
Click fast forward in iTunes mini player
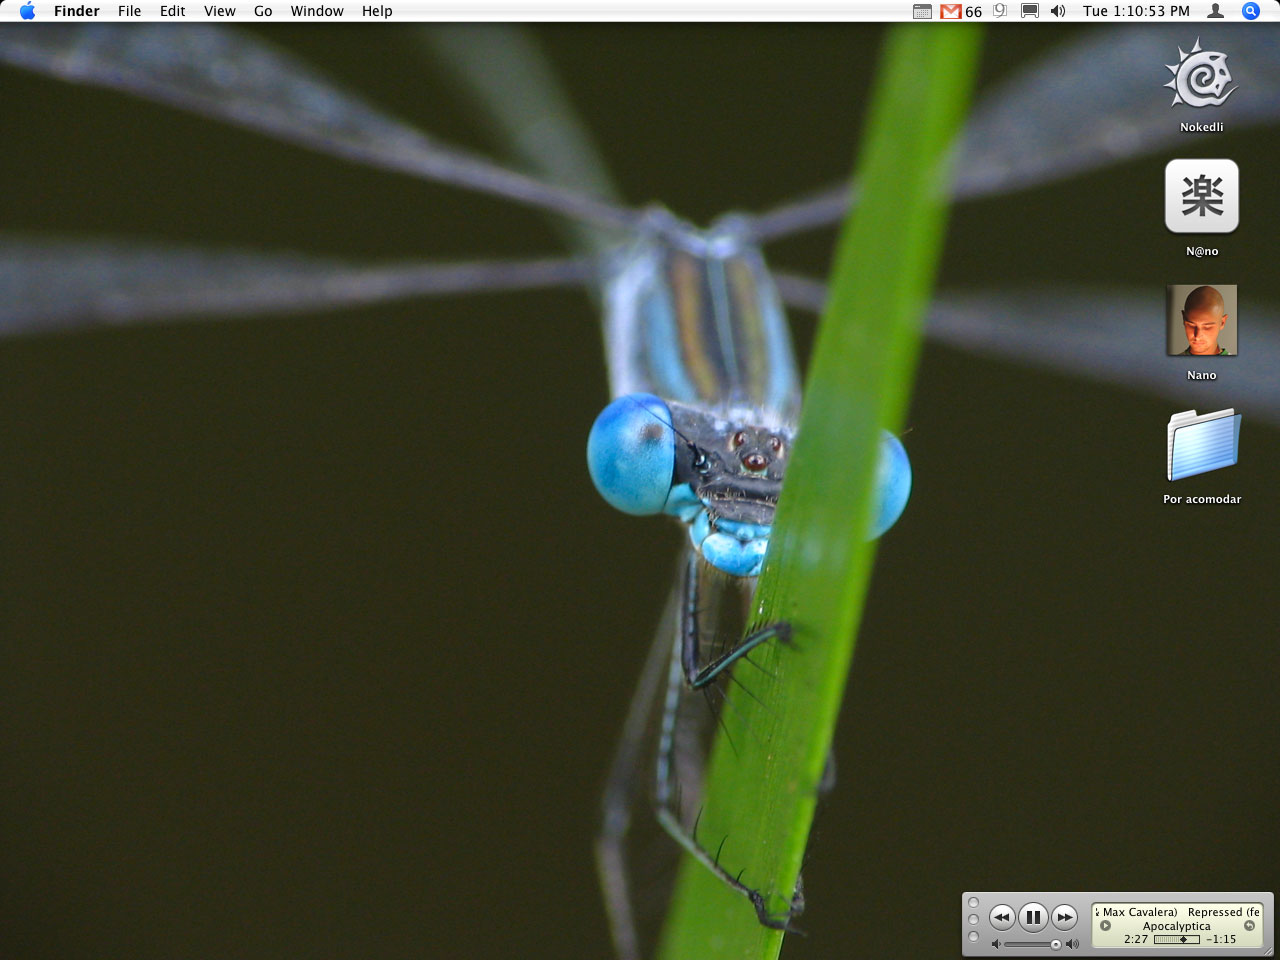(1064, 917)
